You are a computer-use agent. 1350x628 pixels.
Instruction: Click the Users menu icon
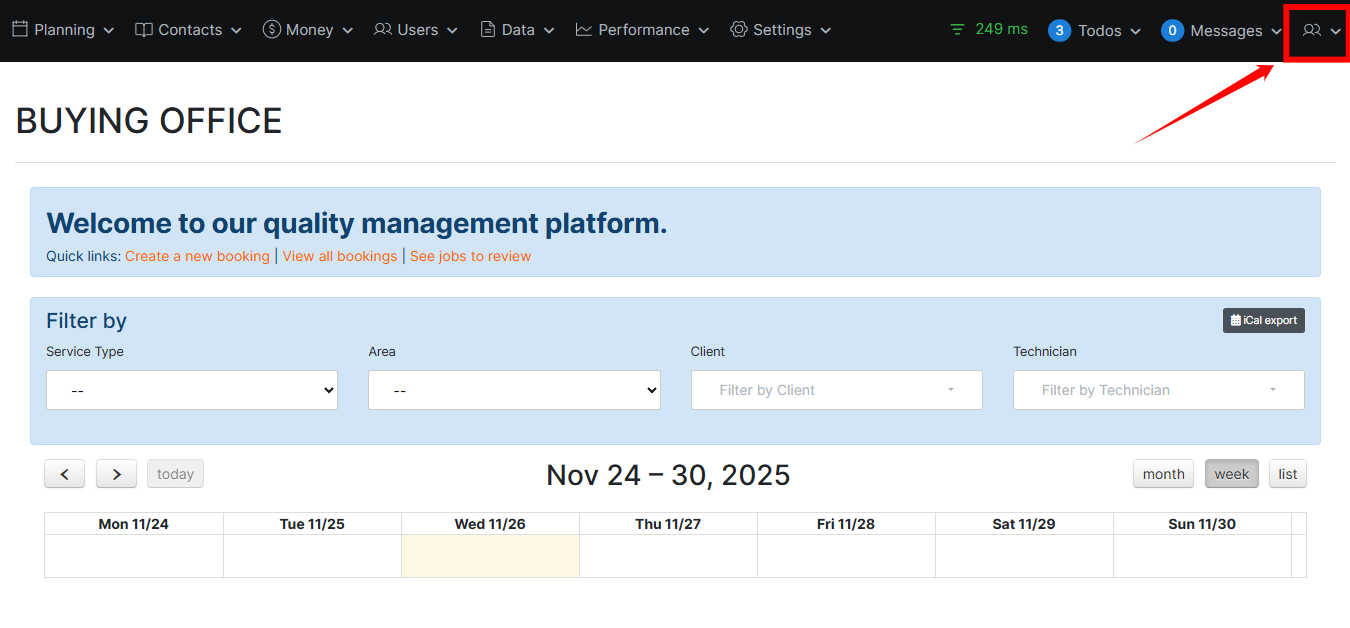tap(382, 29)
